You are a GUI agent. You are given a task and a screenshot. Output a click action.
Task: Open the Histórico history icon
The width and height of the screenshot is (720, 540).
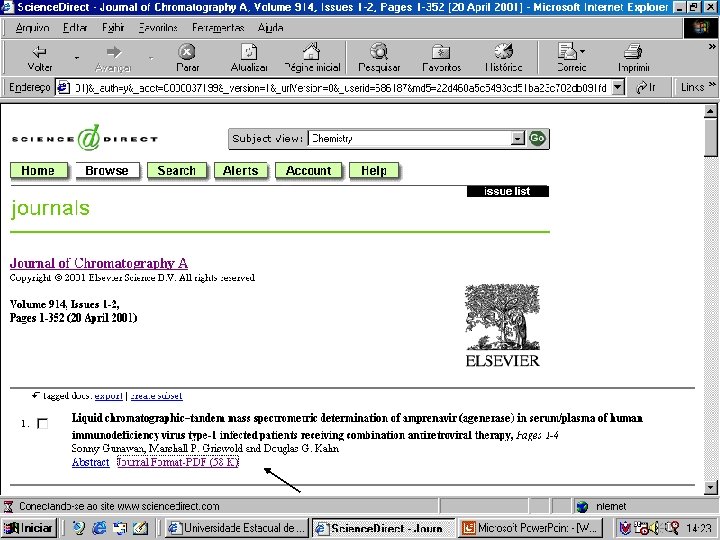pyautogui.click(x=504, y=51)
